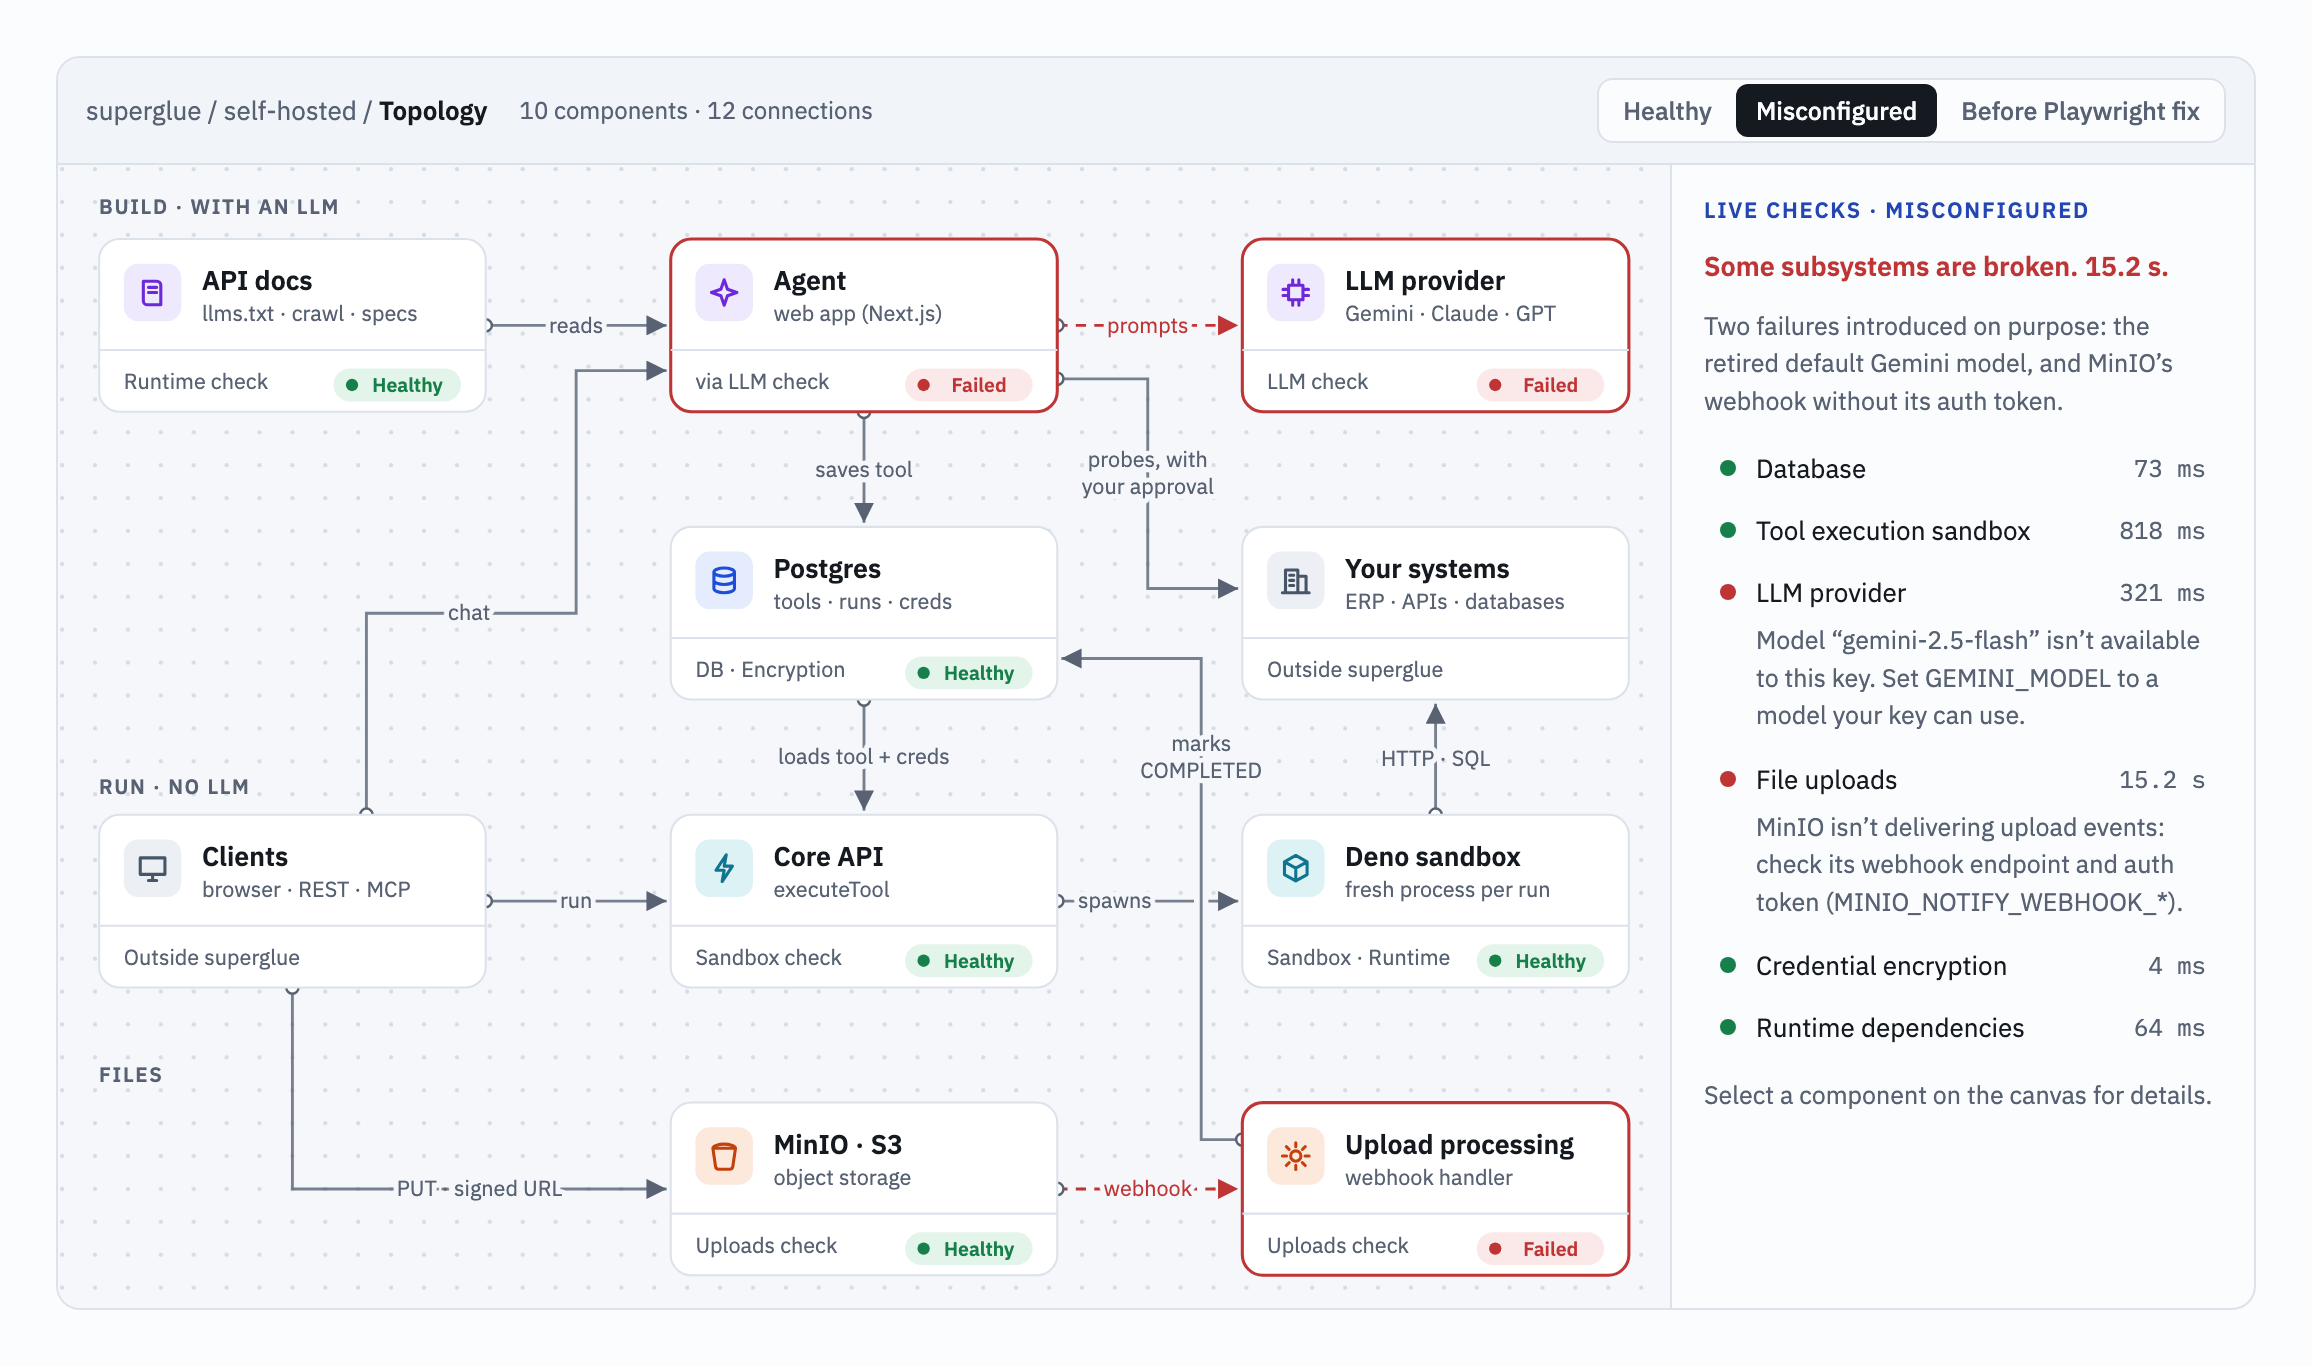Select the Misconfigured tab

coord(1836,111)
